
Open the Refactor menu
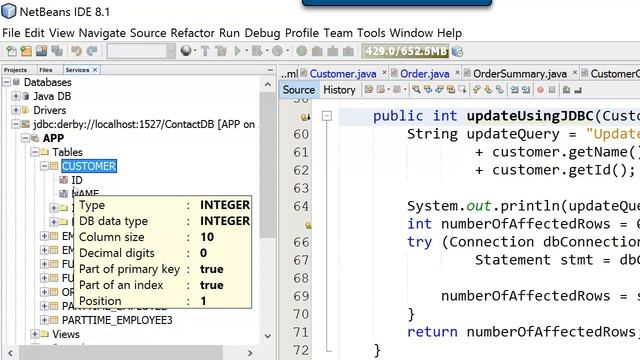coord(192,33)
